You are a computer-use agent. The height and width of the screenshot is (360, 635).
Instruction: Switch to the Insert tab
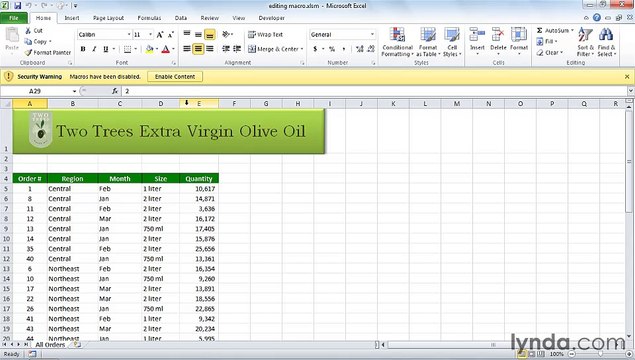point(72,18)
